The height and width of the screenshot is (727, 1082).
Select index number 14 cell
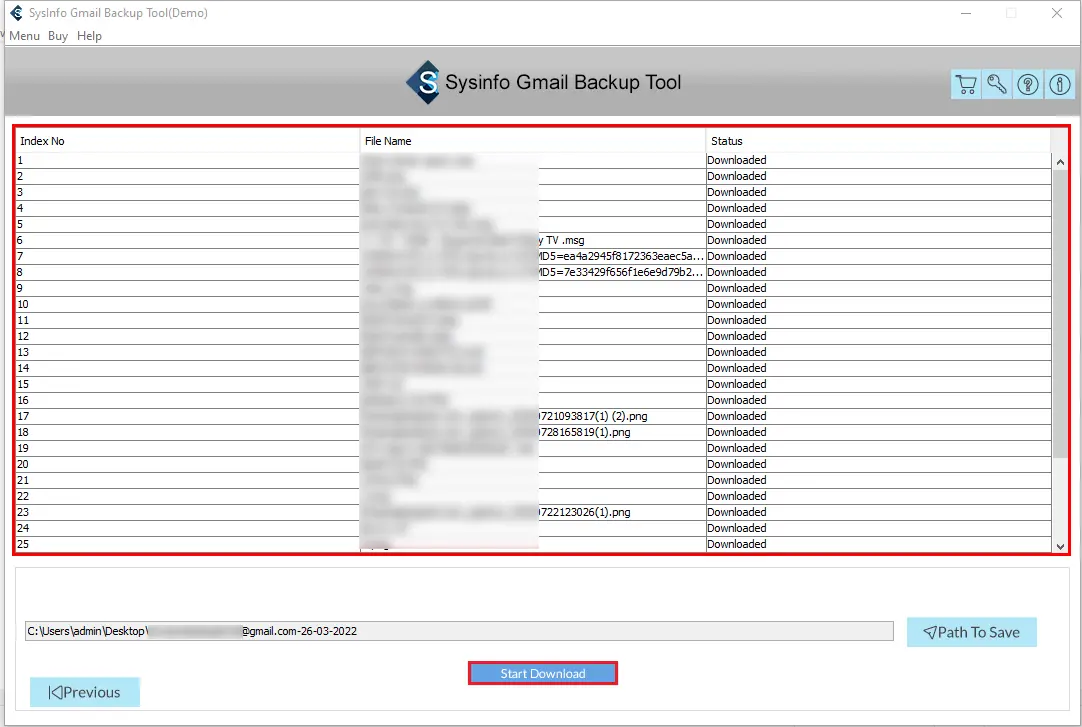tap(187, 368)
